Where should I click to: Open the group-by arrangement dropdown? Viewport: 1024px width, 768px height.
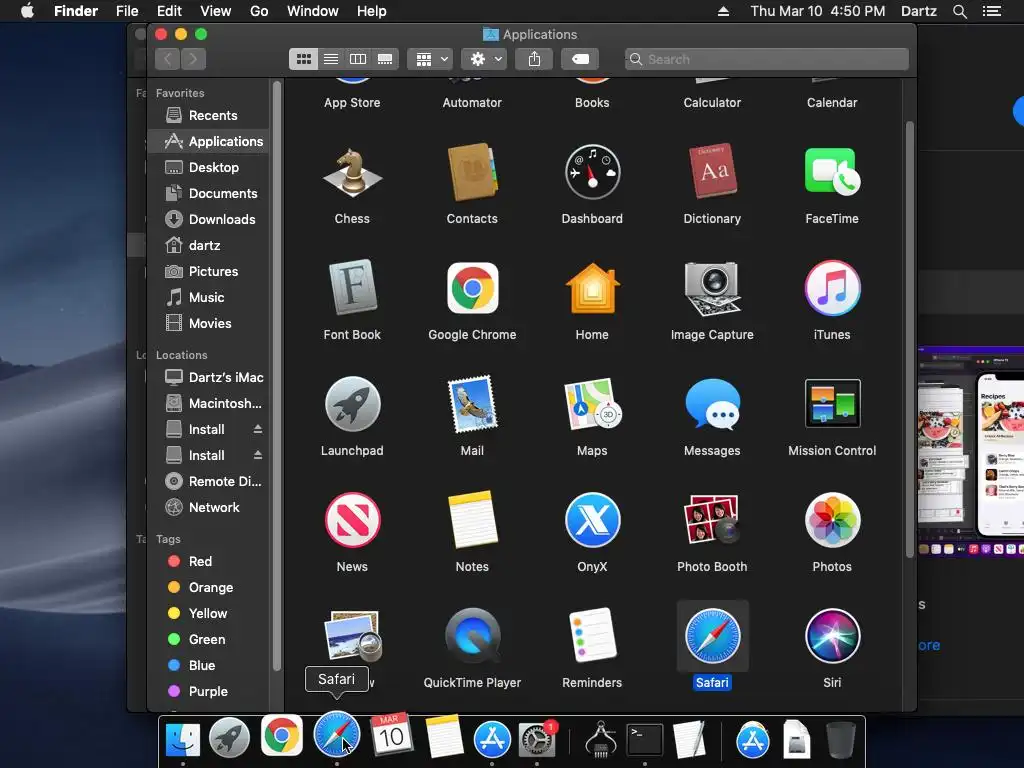[x=430, y=59]
